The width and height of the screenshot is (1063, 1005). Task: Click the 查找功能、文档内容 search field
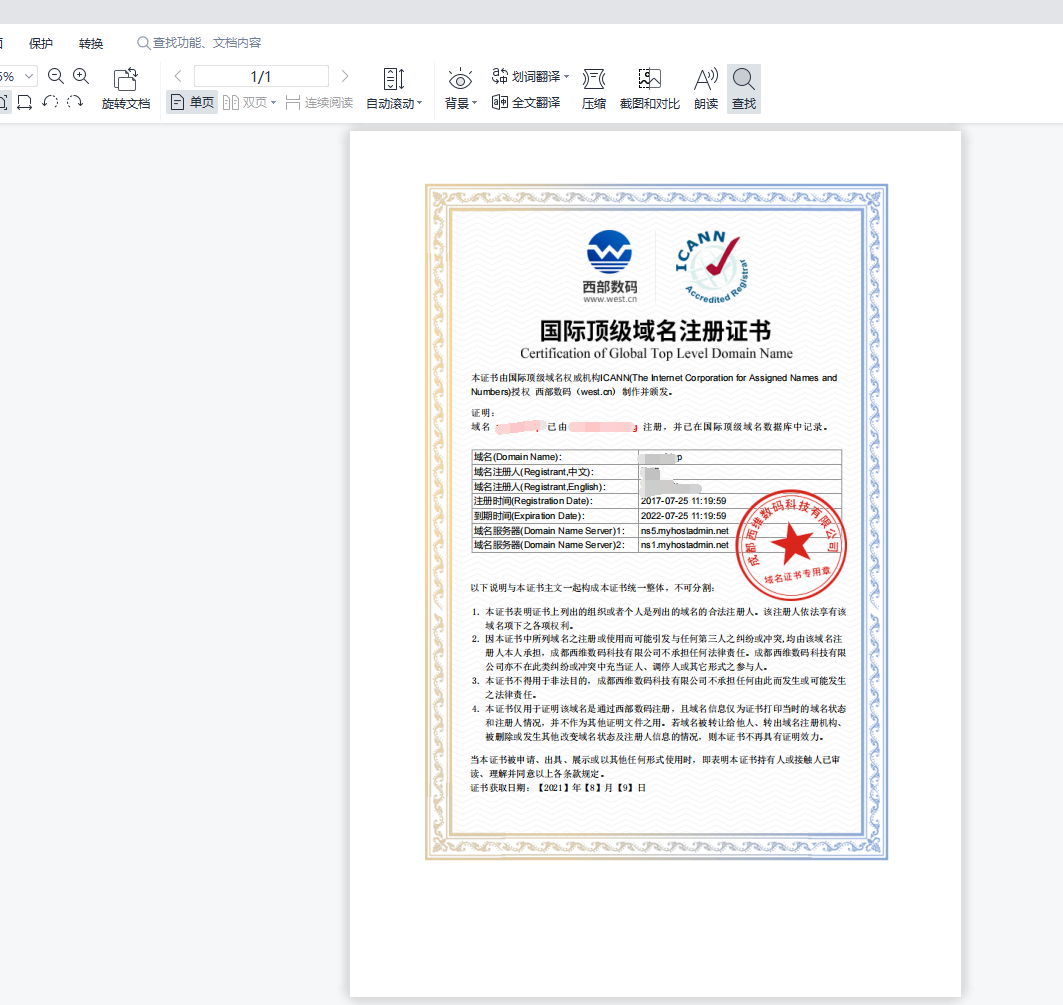click(x=206, y=43)
